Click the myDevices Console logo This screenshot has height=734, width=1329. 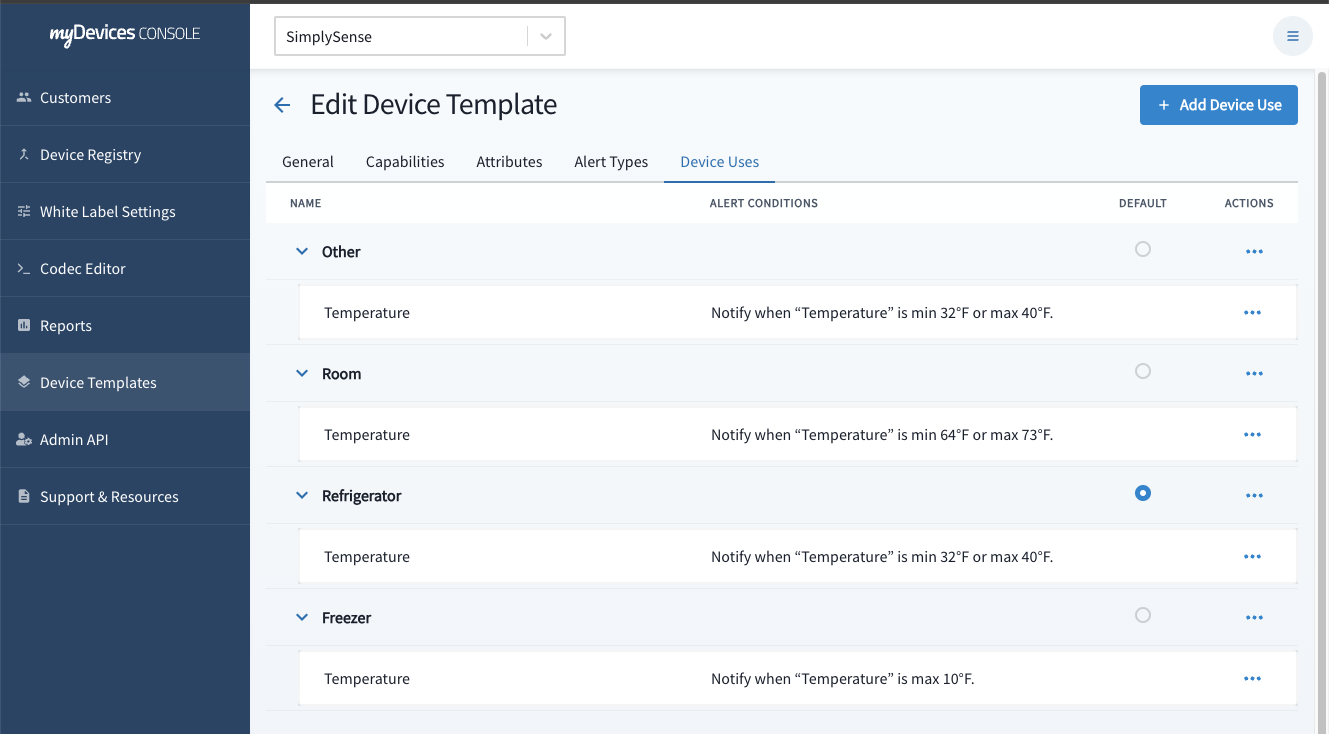[125, 34]
